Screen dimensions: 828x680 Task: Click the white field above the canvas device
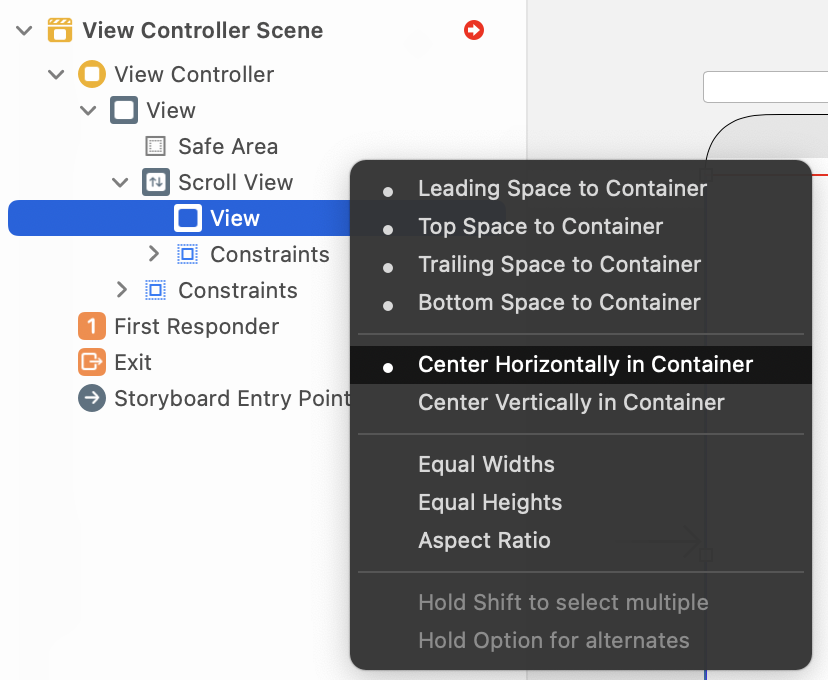pyautogui.click(x=765, y=87)
